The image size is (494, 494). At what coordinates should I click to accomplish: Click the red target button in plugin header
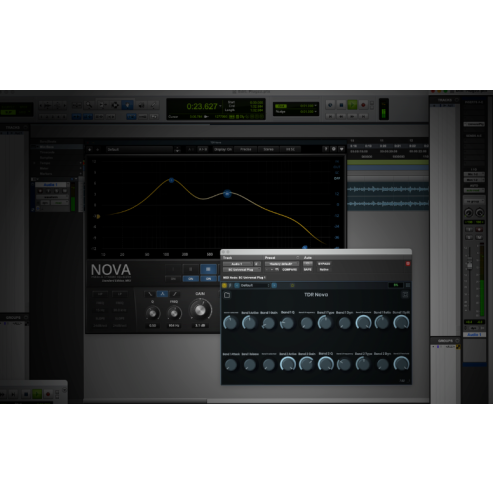[x=407, y=264]
